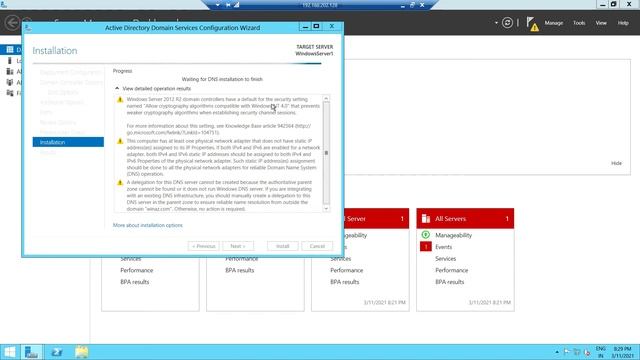640x360 pixels.
Task: Open dropdown on remote connection bar
Action: (x=218, y=5)
